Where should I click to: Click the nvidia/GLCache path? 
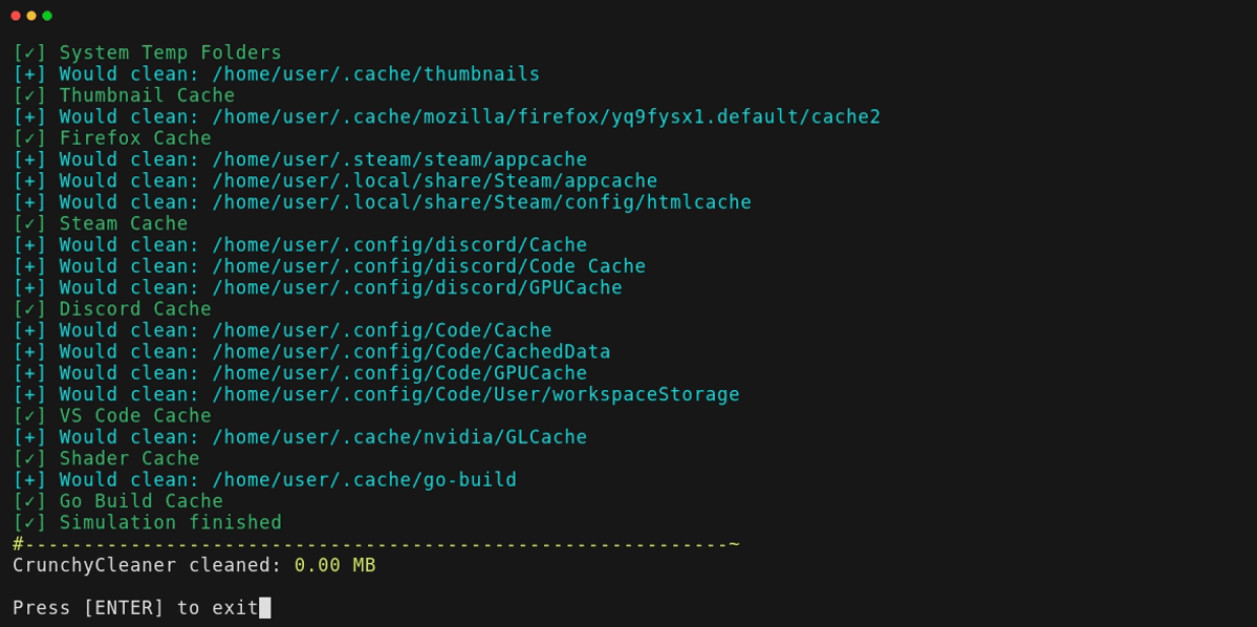coord(399,437)
